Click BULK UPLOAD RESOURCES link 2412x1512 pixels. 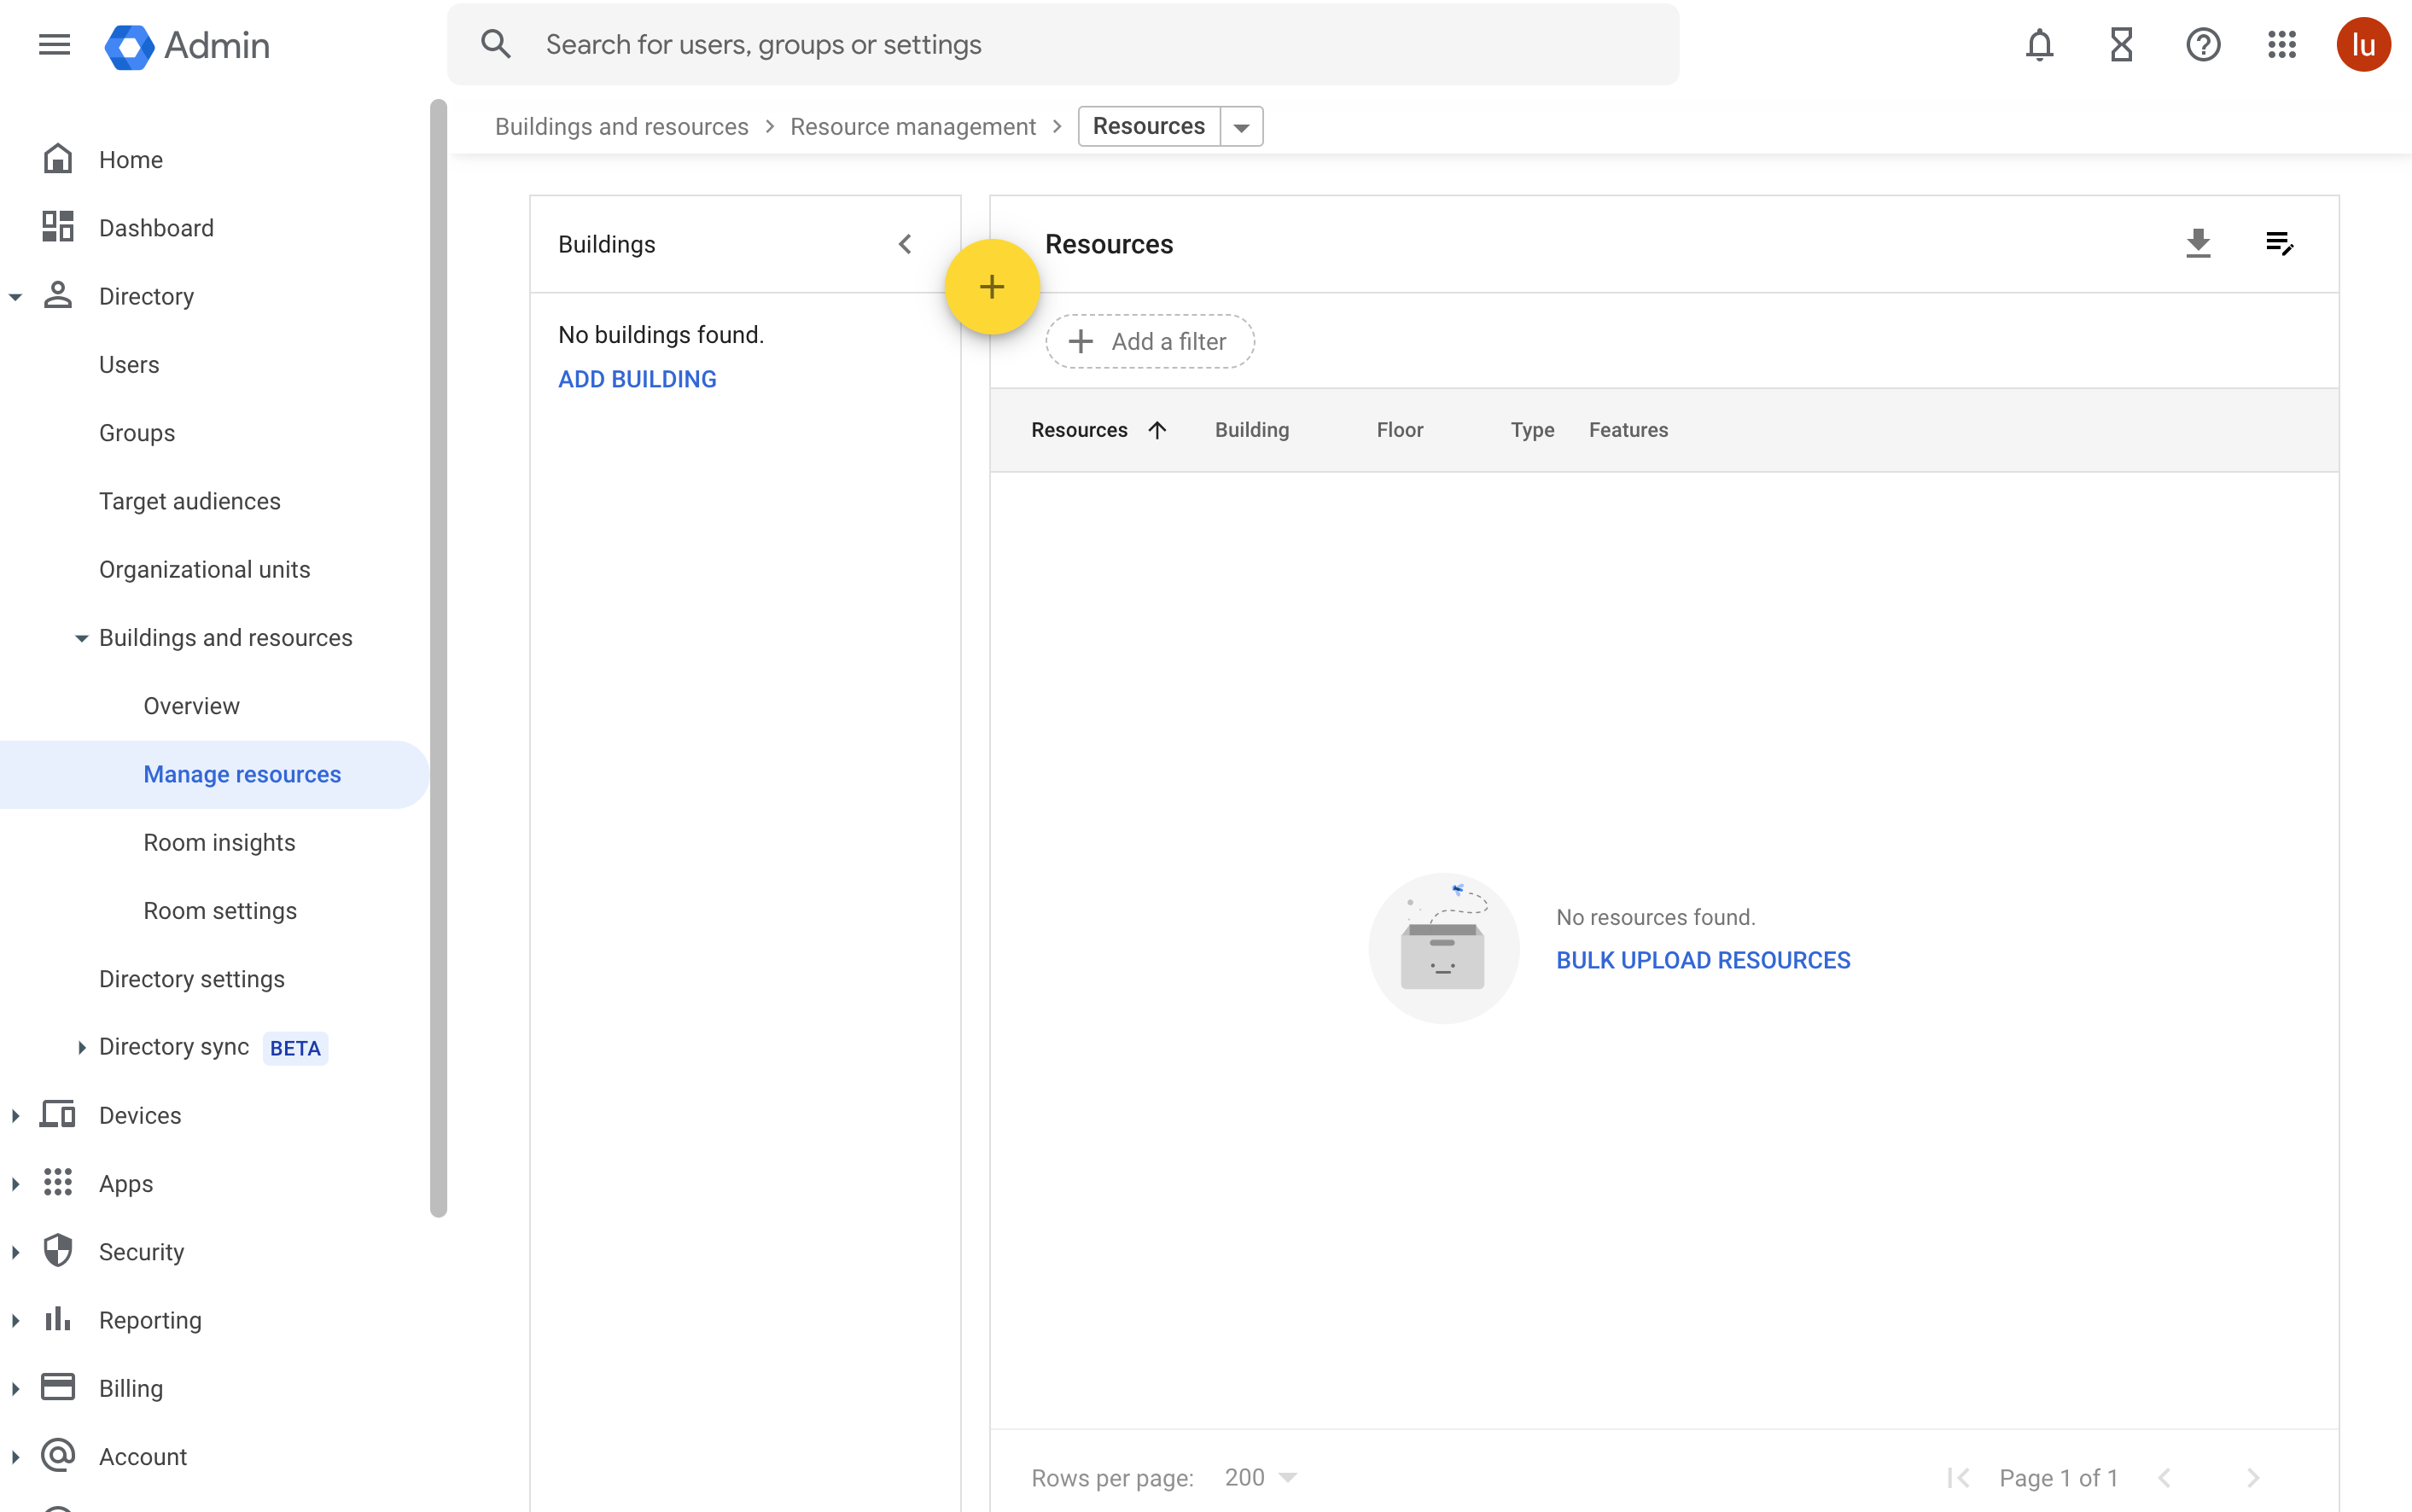point(1702,960)
